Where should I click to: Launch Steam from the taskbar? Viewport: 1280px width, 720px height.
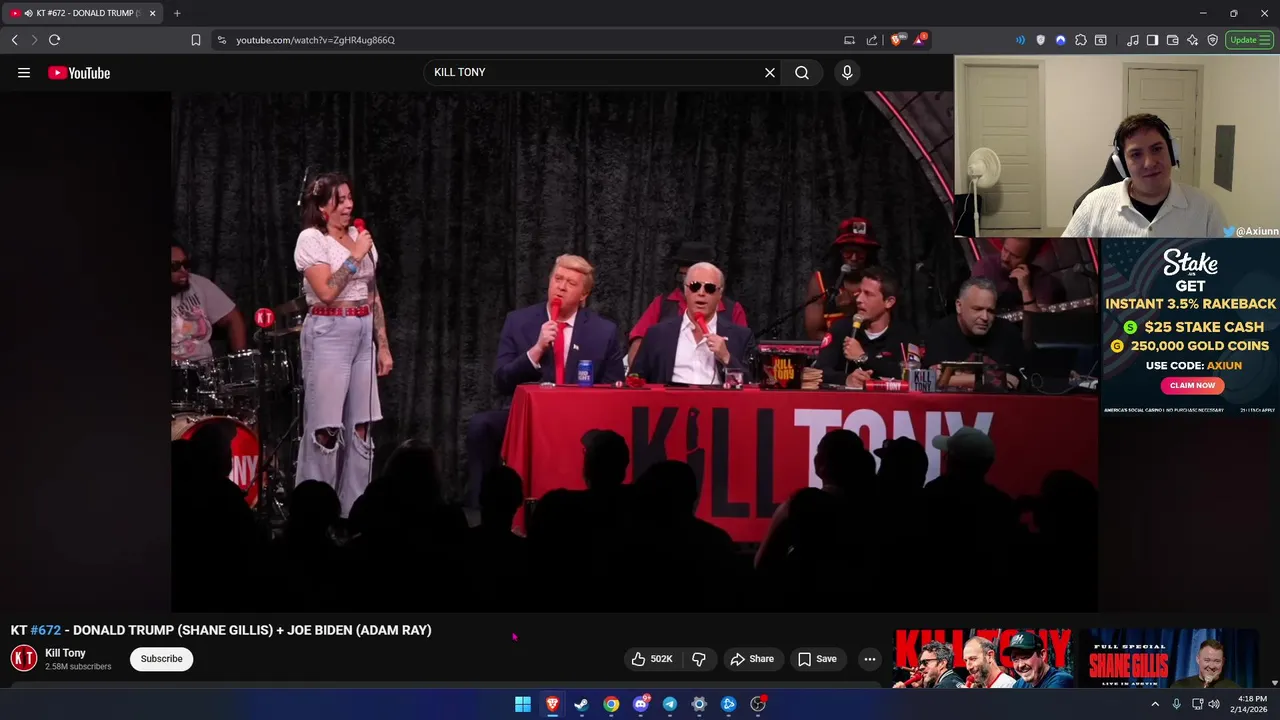(x=581, y=704)
